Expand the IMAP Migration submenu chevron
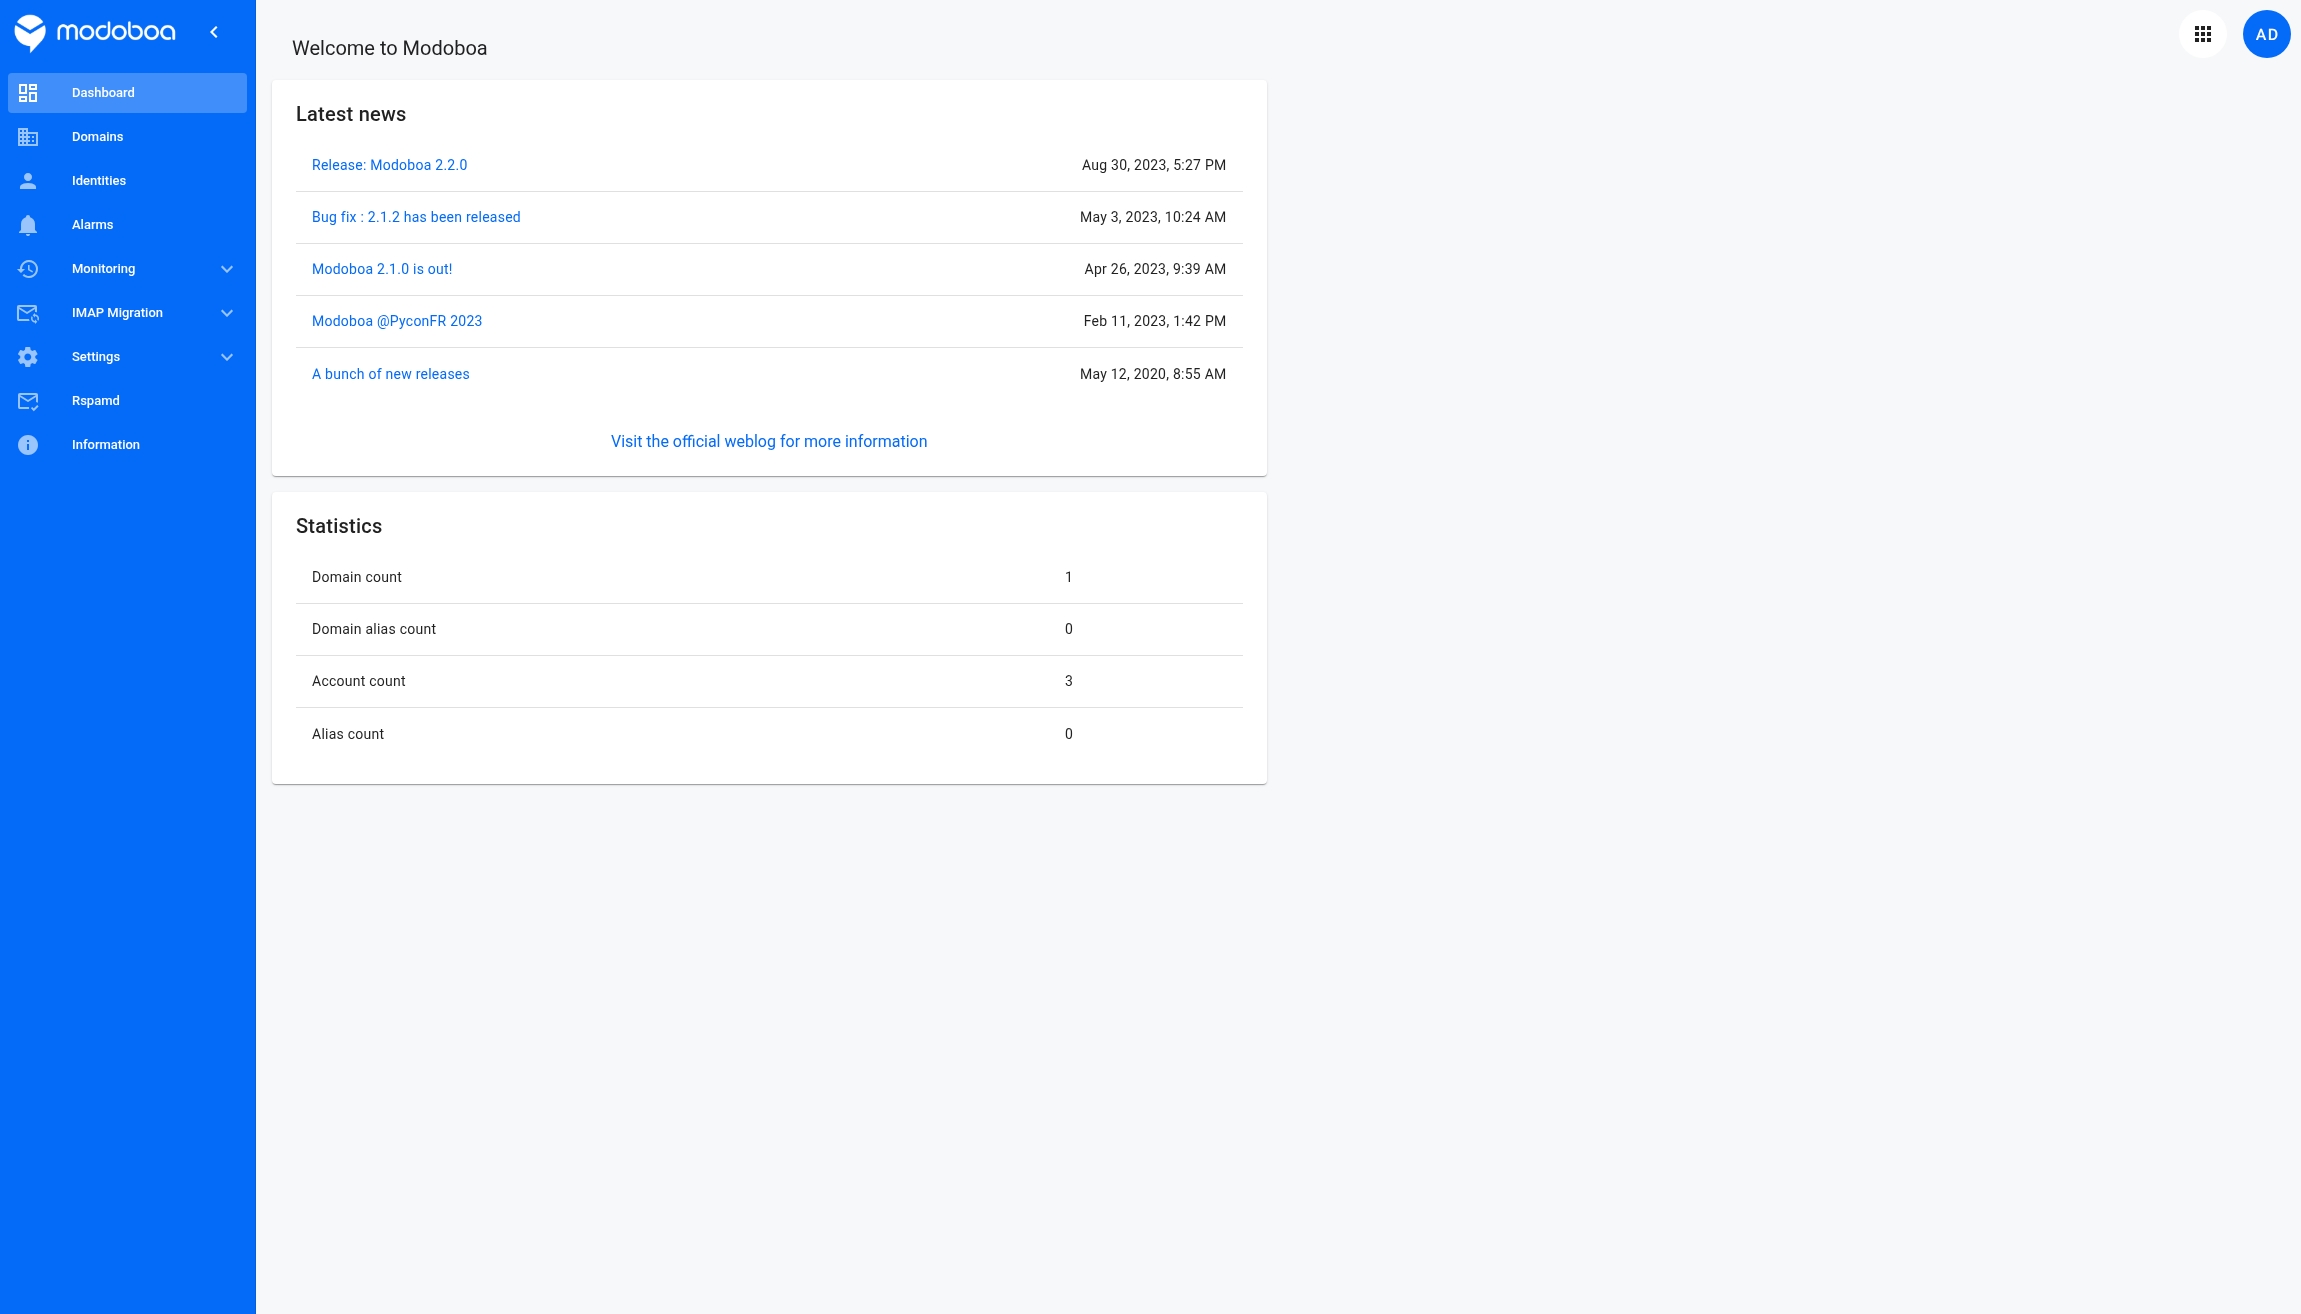Image resolution: width=2301 pixels, height=1314 pixels. pos(227,313)
